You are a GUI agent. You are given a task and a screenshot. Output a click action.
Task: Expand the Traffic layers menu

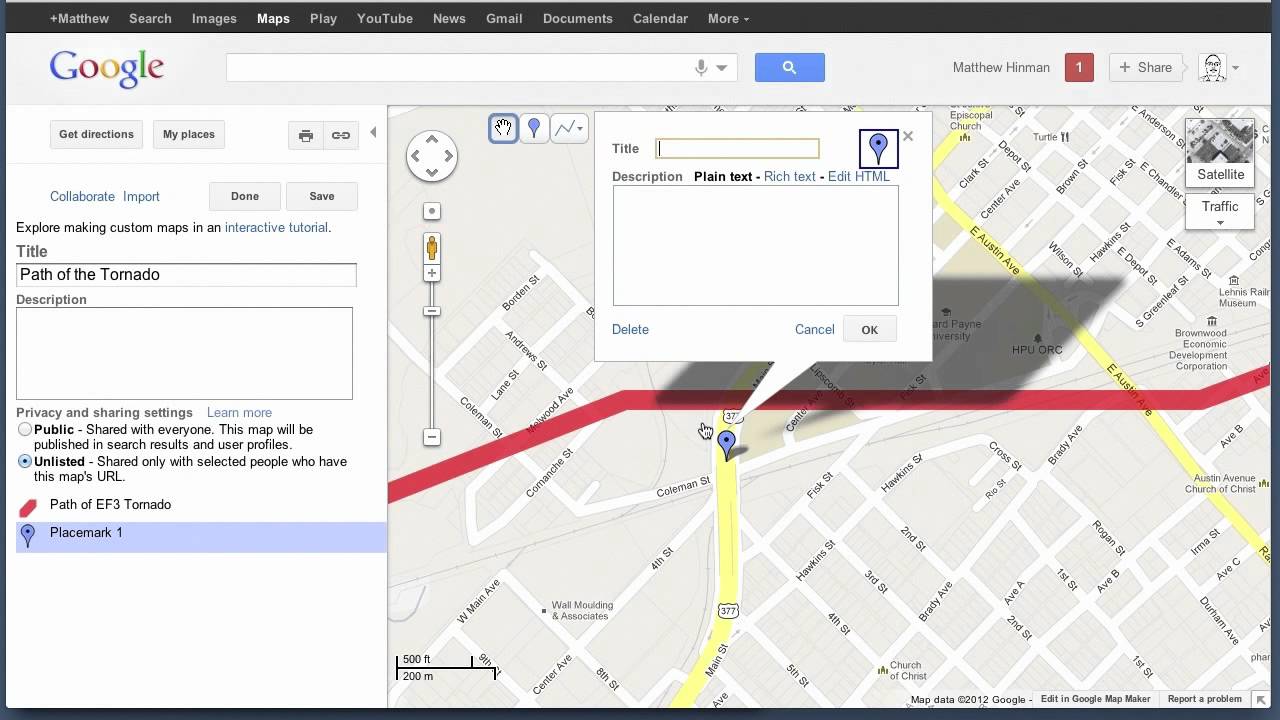click(x=1220, y=212)
